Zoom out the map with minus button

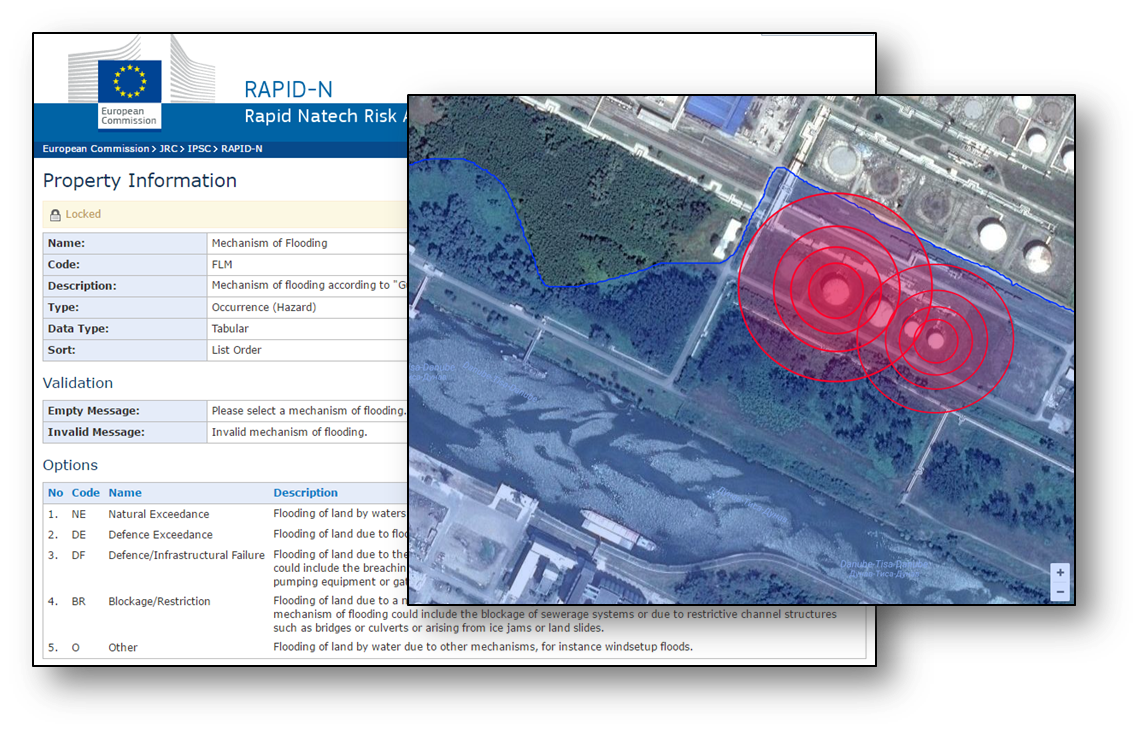[1060, 592]
